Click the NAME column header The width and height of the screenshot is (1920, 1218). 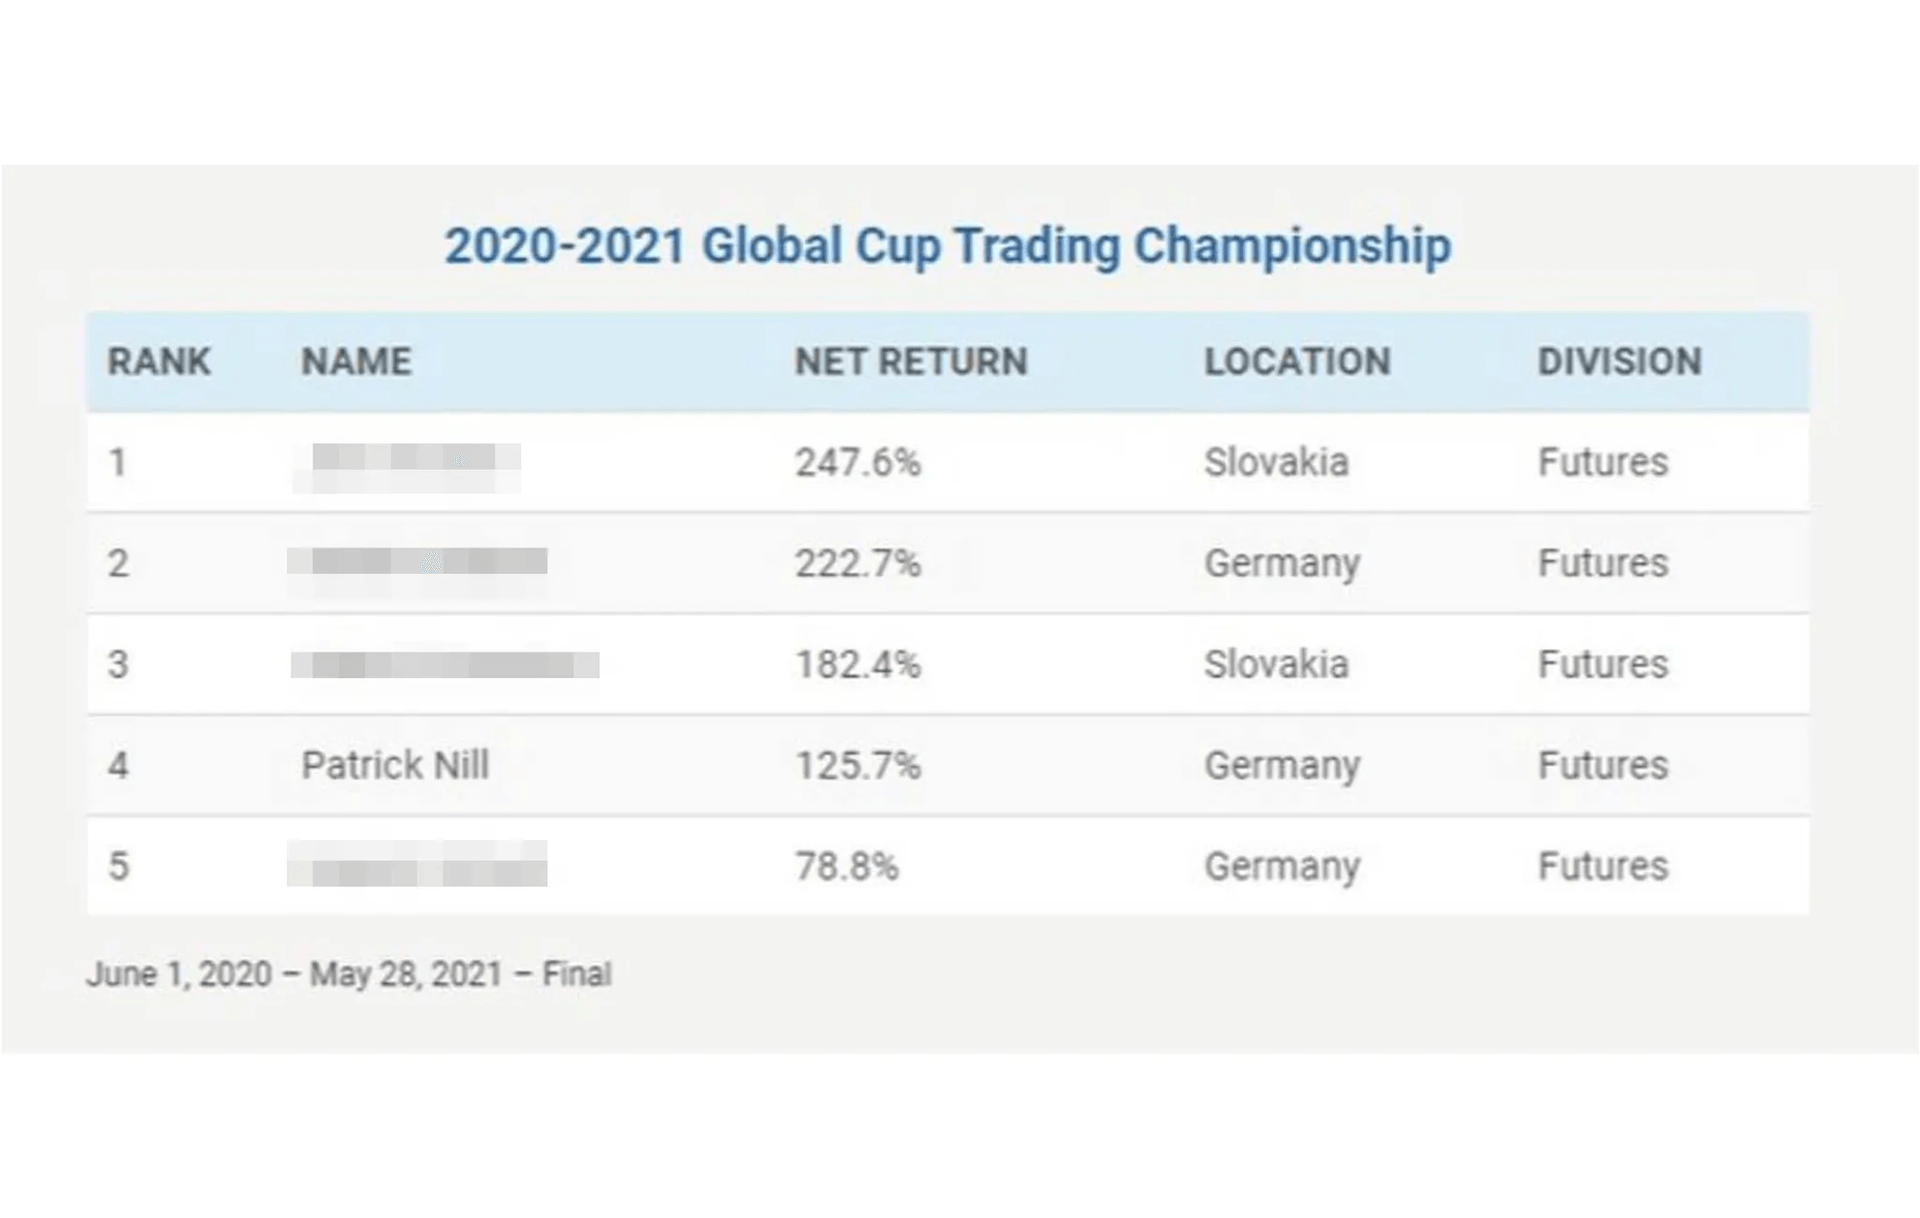(x=356, y=362)
